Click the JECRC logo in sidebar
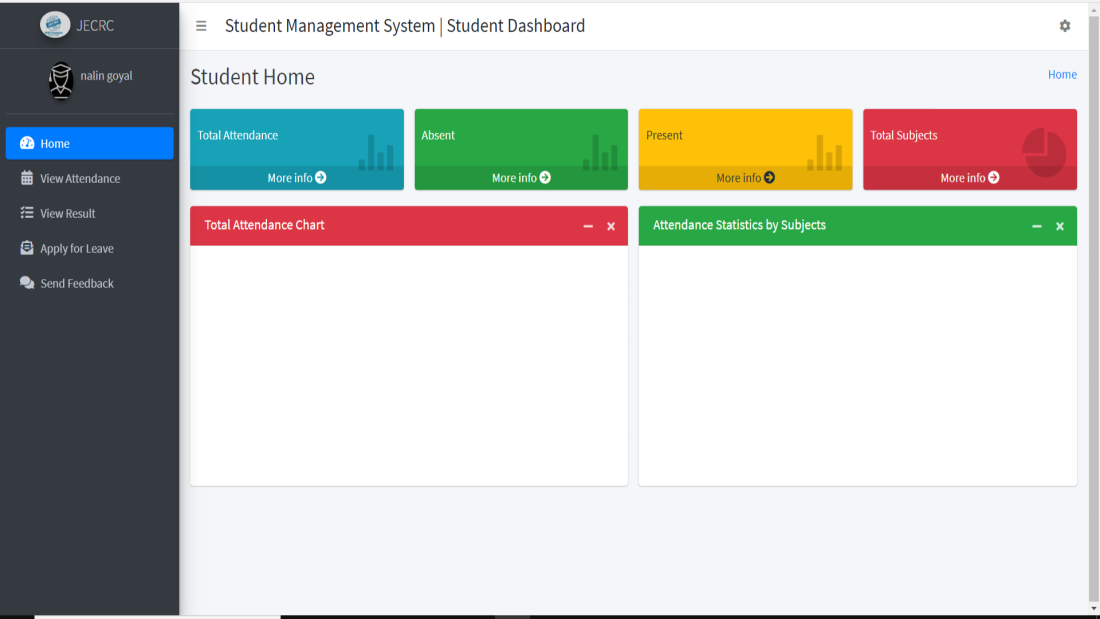 tap(55, 25)
